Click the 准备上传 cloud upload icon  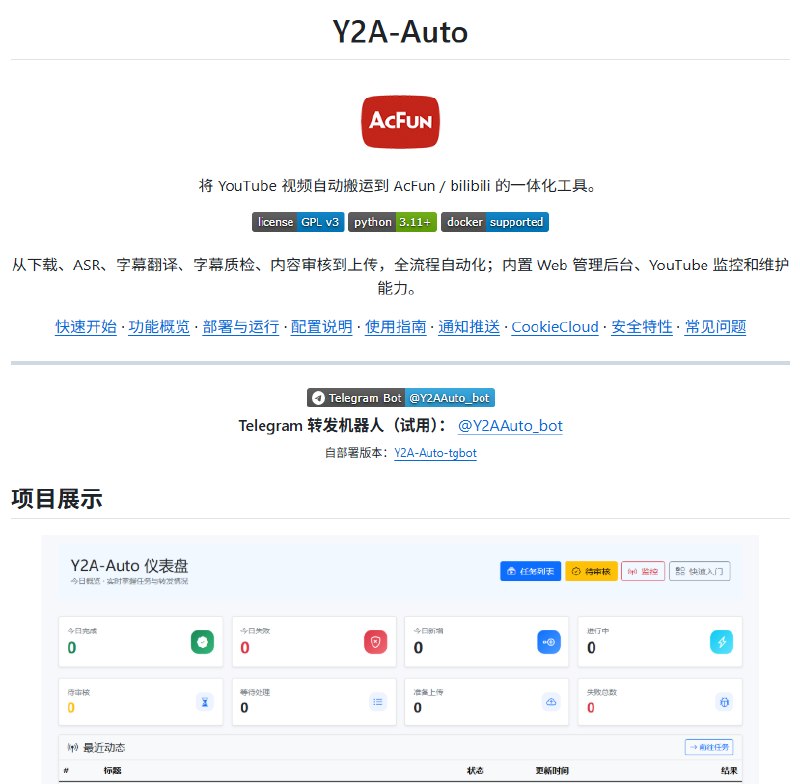tap(551, 702)
